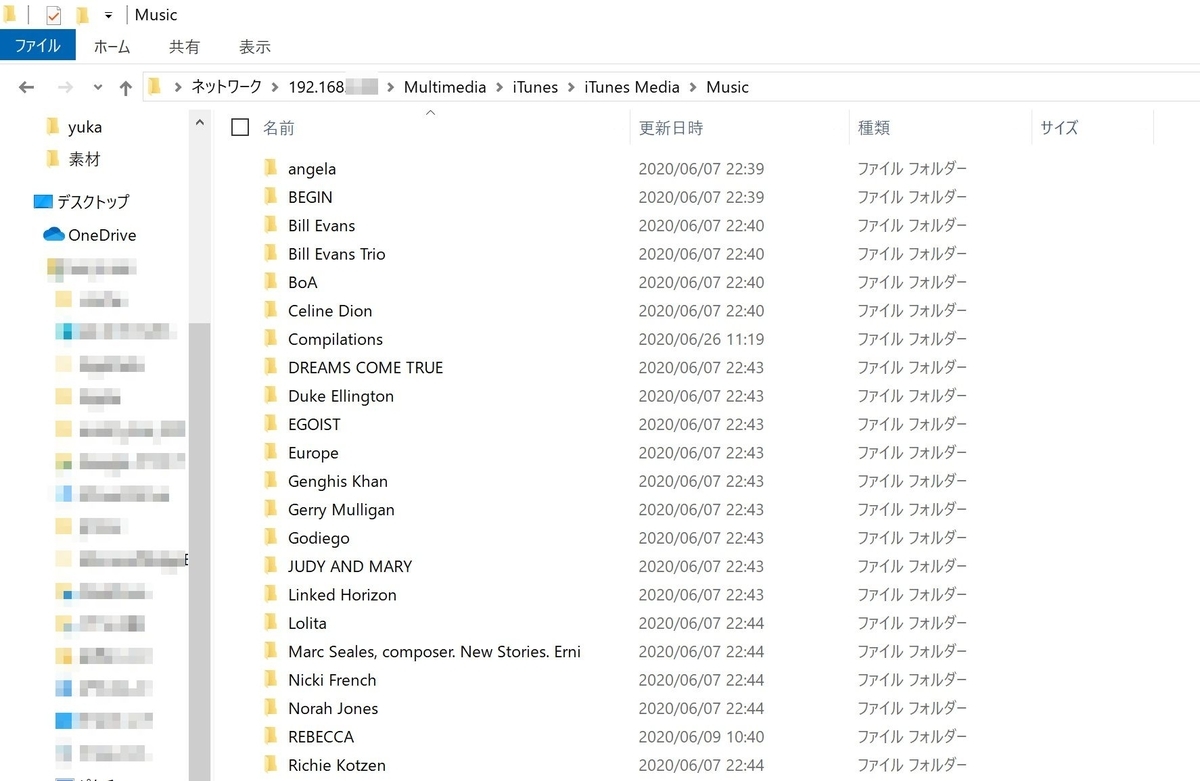Screen dimensions: 1200x781
Task: Click the properties checkmark icon in title bar
Action: [x=53, y=15]
